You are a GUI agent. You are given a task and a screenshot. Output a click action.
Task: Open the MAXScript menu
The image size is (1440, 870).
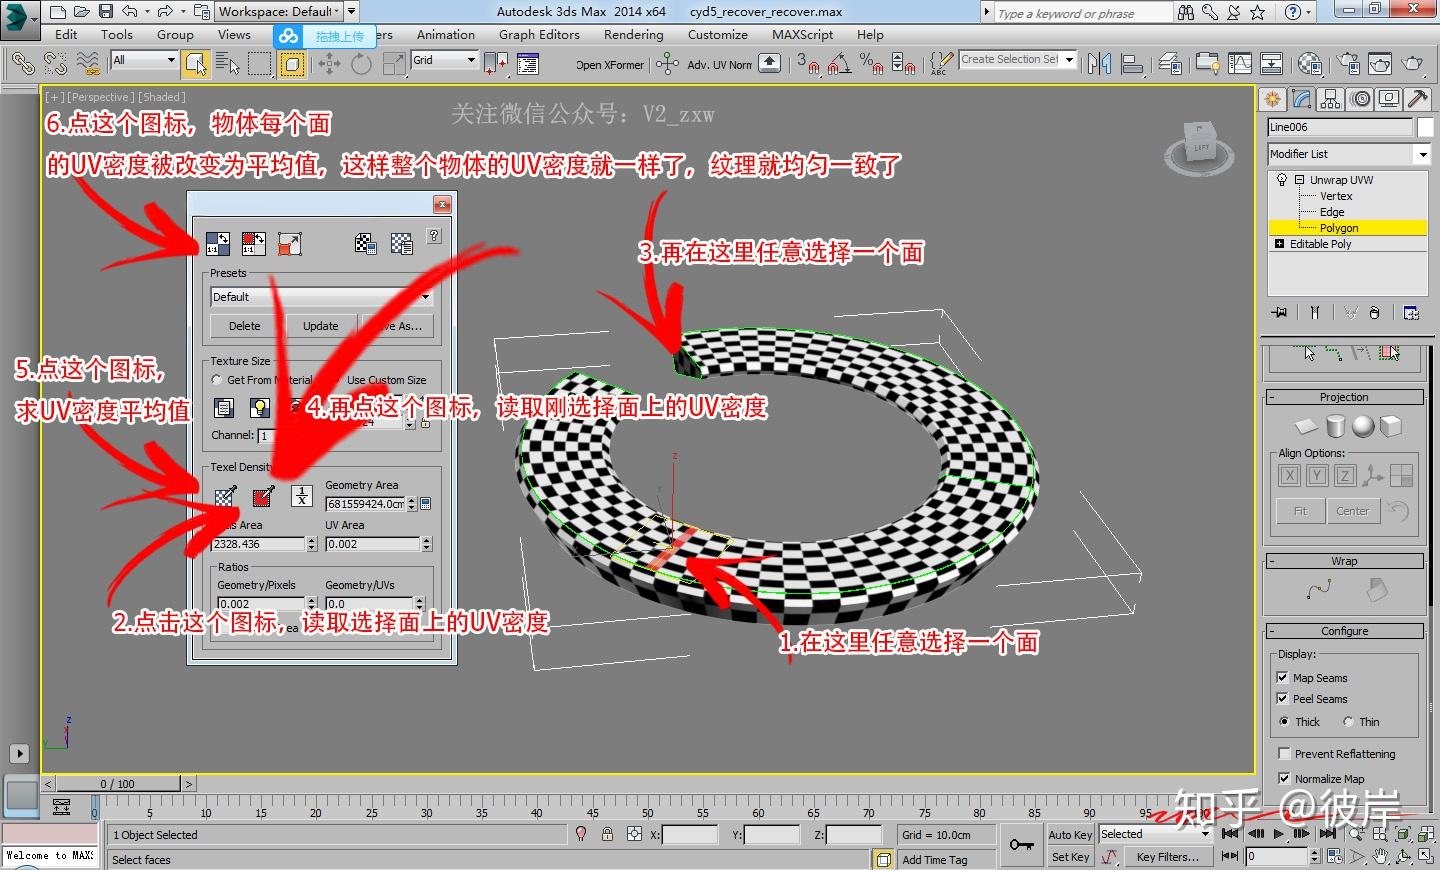click(802, 35)
